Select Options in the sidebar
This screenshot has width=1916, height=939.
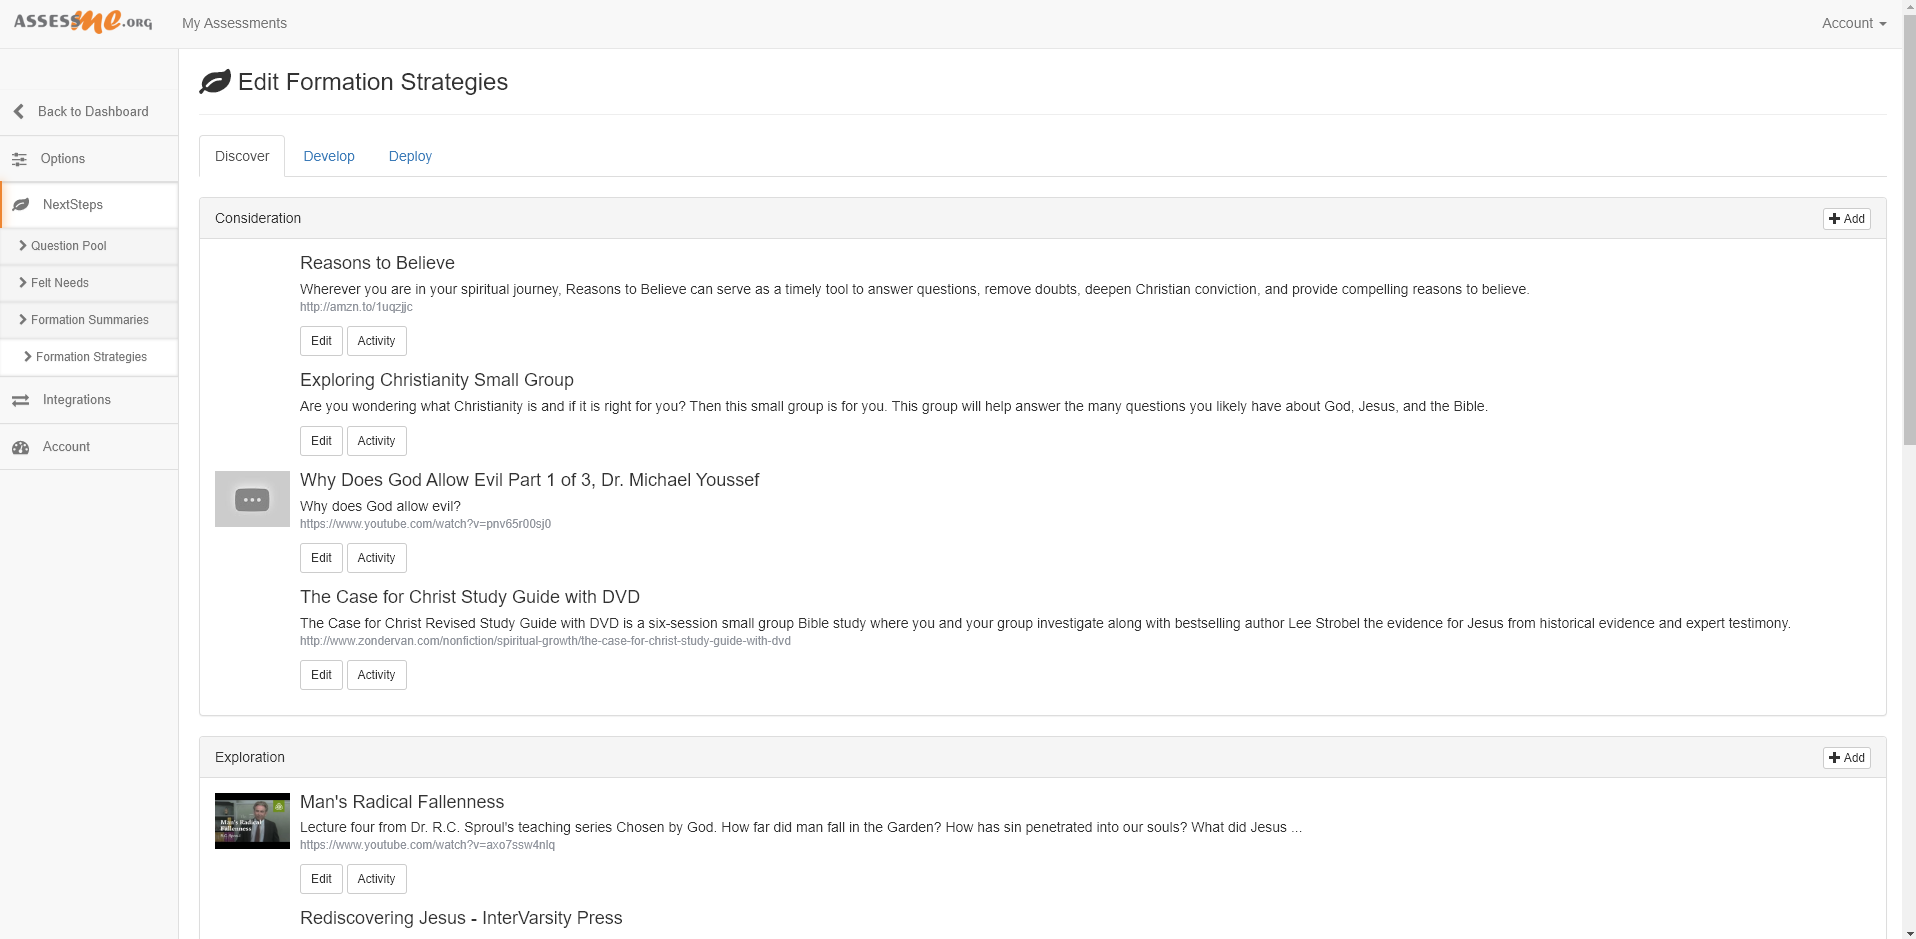tap(89, 159)
